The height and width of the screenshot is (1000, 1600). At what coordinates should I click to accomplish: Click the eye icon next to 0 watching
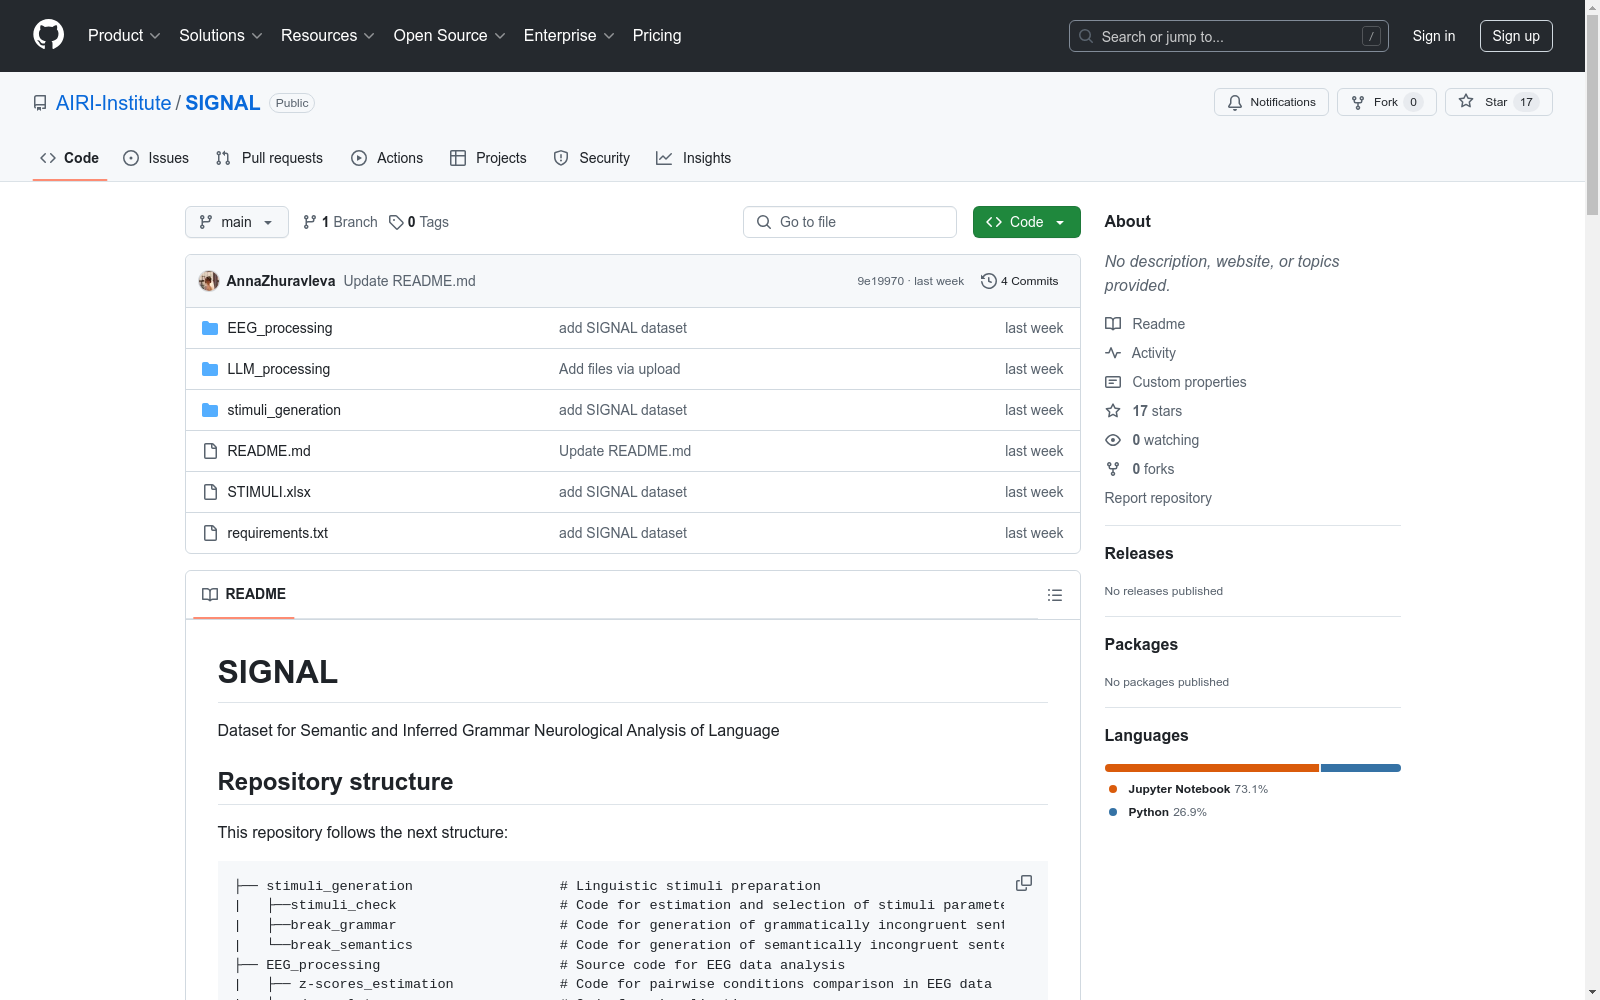(1113, 440)
